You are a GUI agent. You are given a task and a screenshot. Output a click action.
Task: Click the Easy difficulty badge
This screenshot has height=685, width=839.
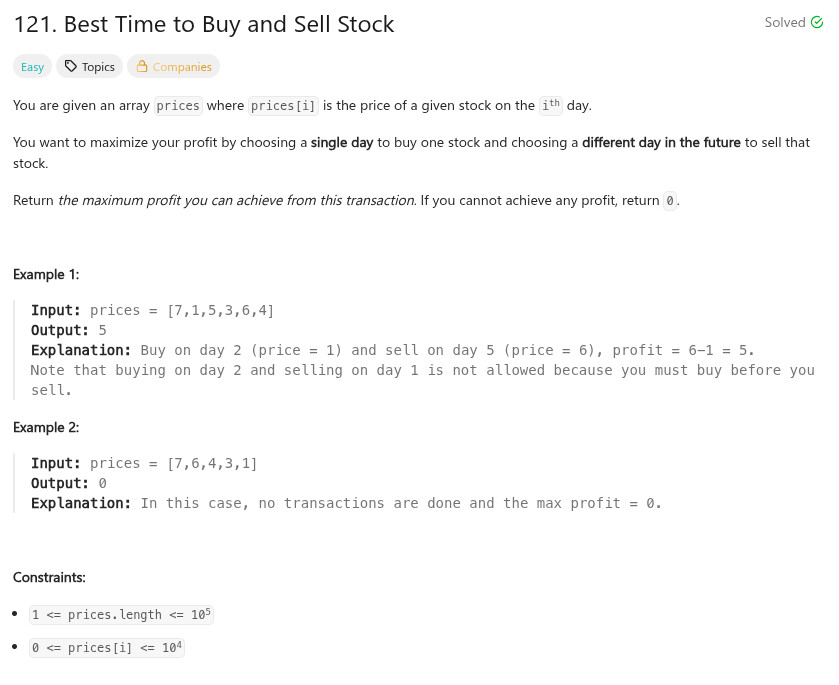33,67
